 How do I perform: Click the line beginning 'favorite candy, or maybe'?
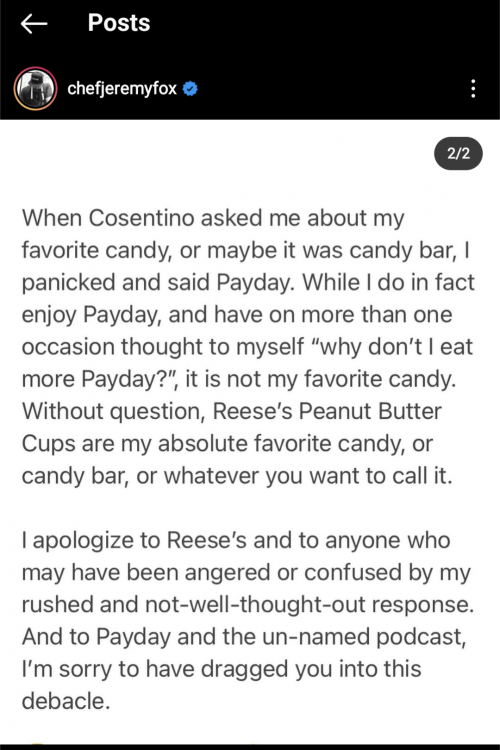click(x=246, y=251)
